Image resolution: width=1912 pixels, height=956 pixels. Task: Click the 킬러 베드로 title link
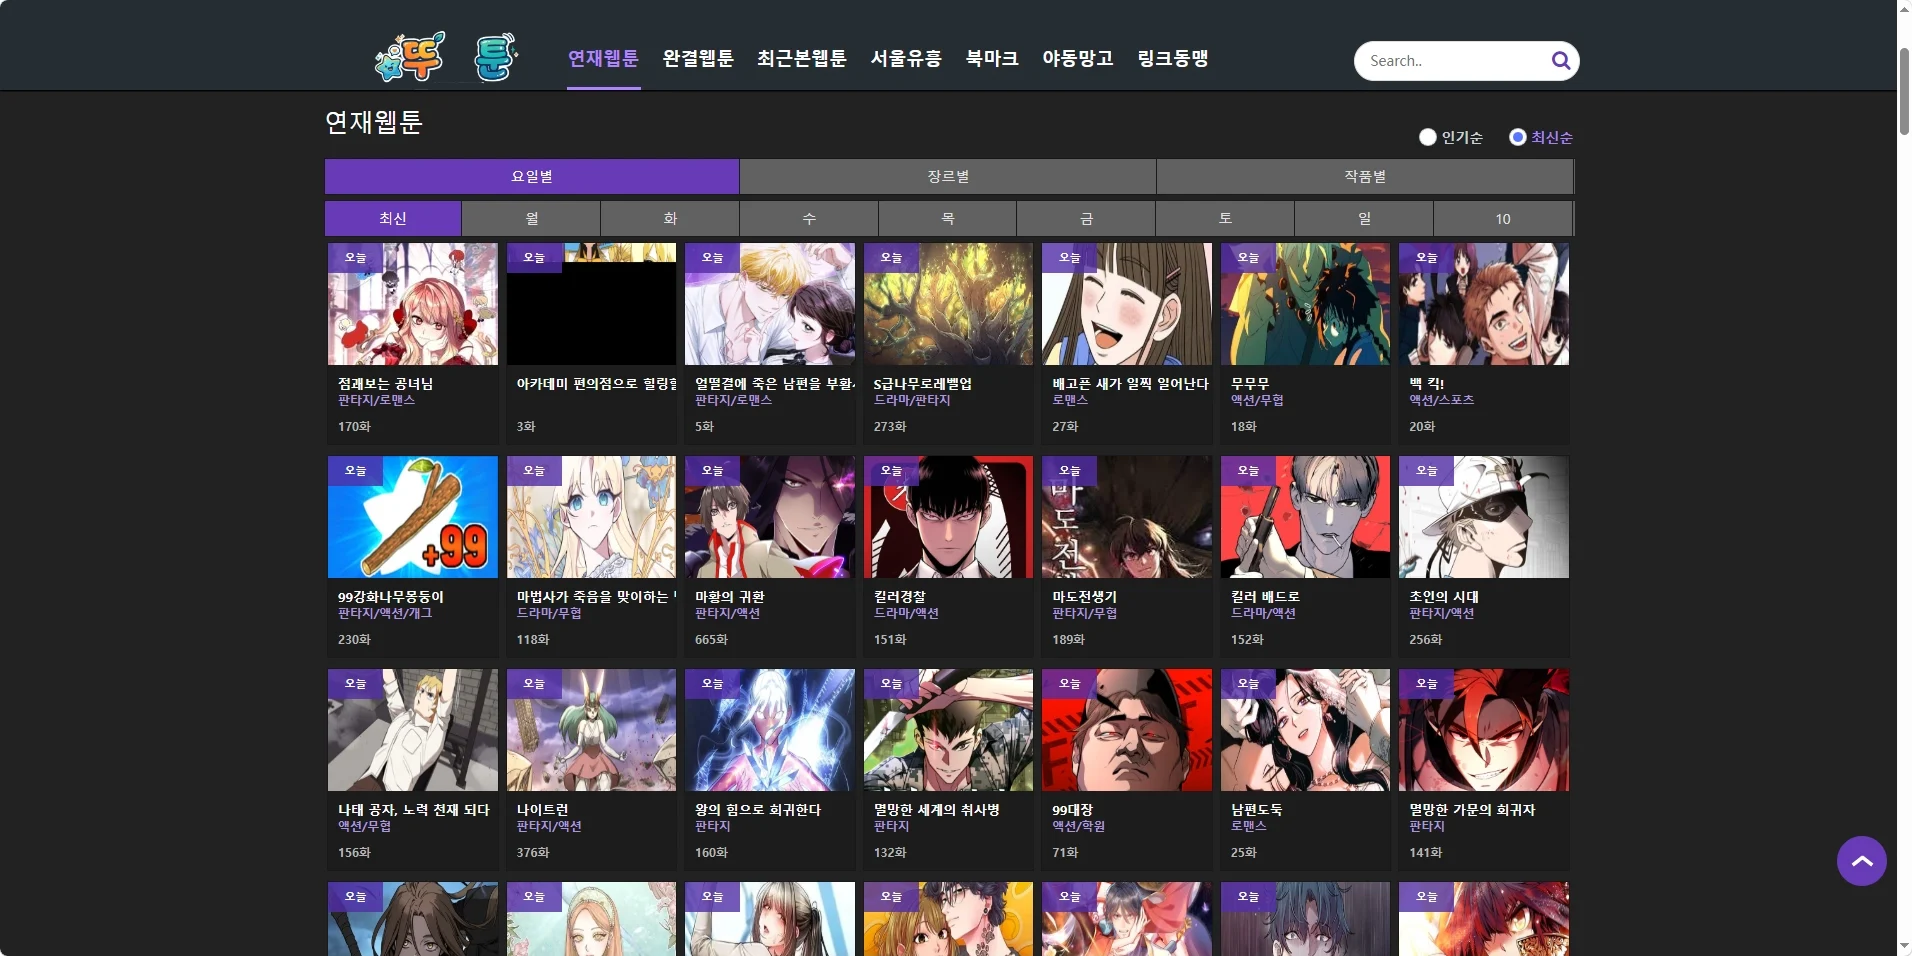pos(1265,596)
